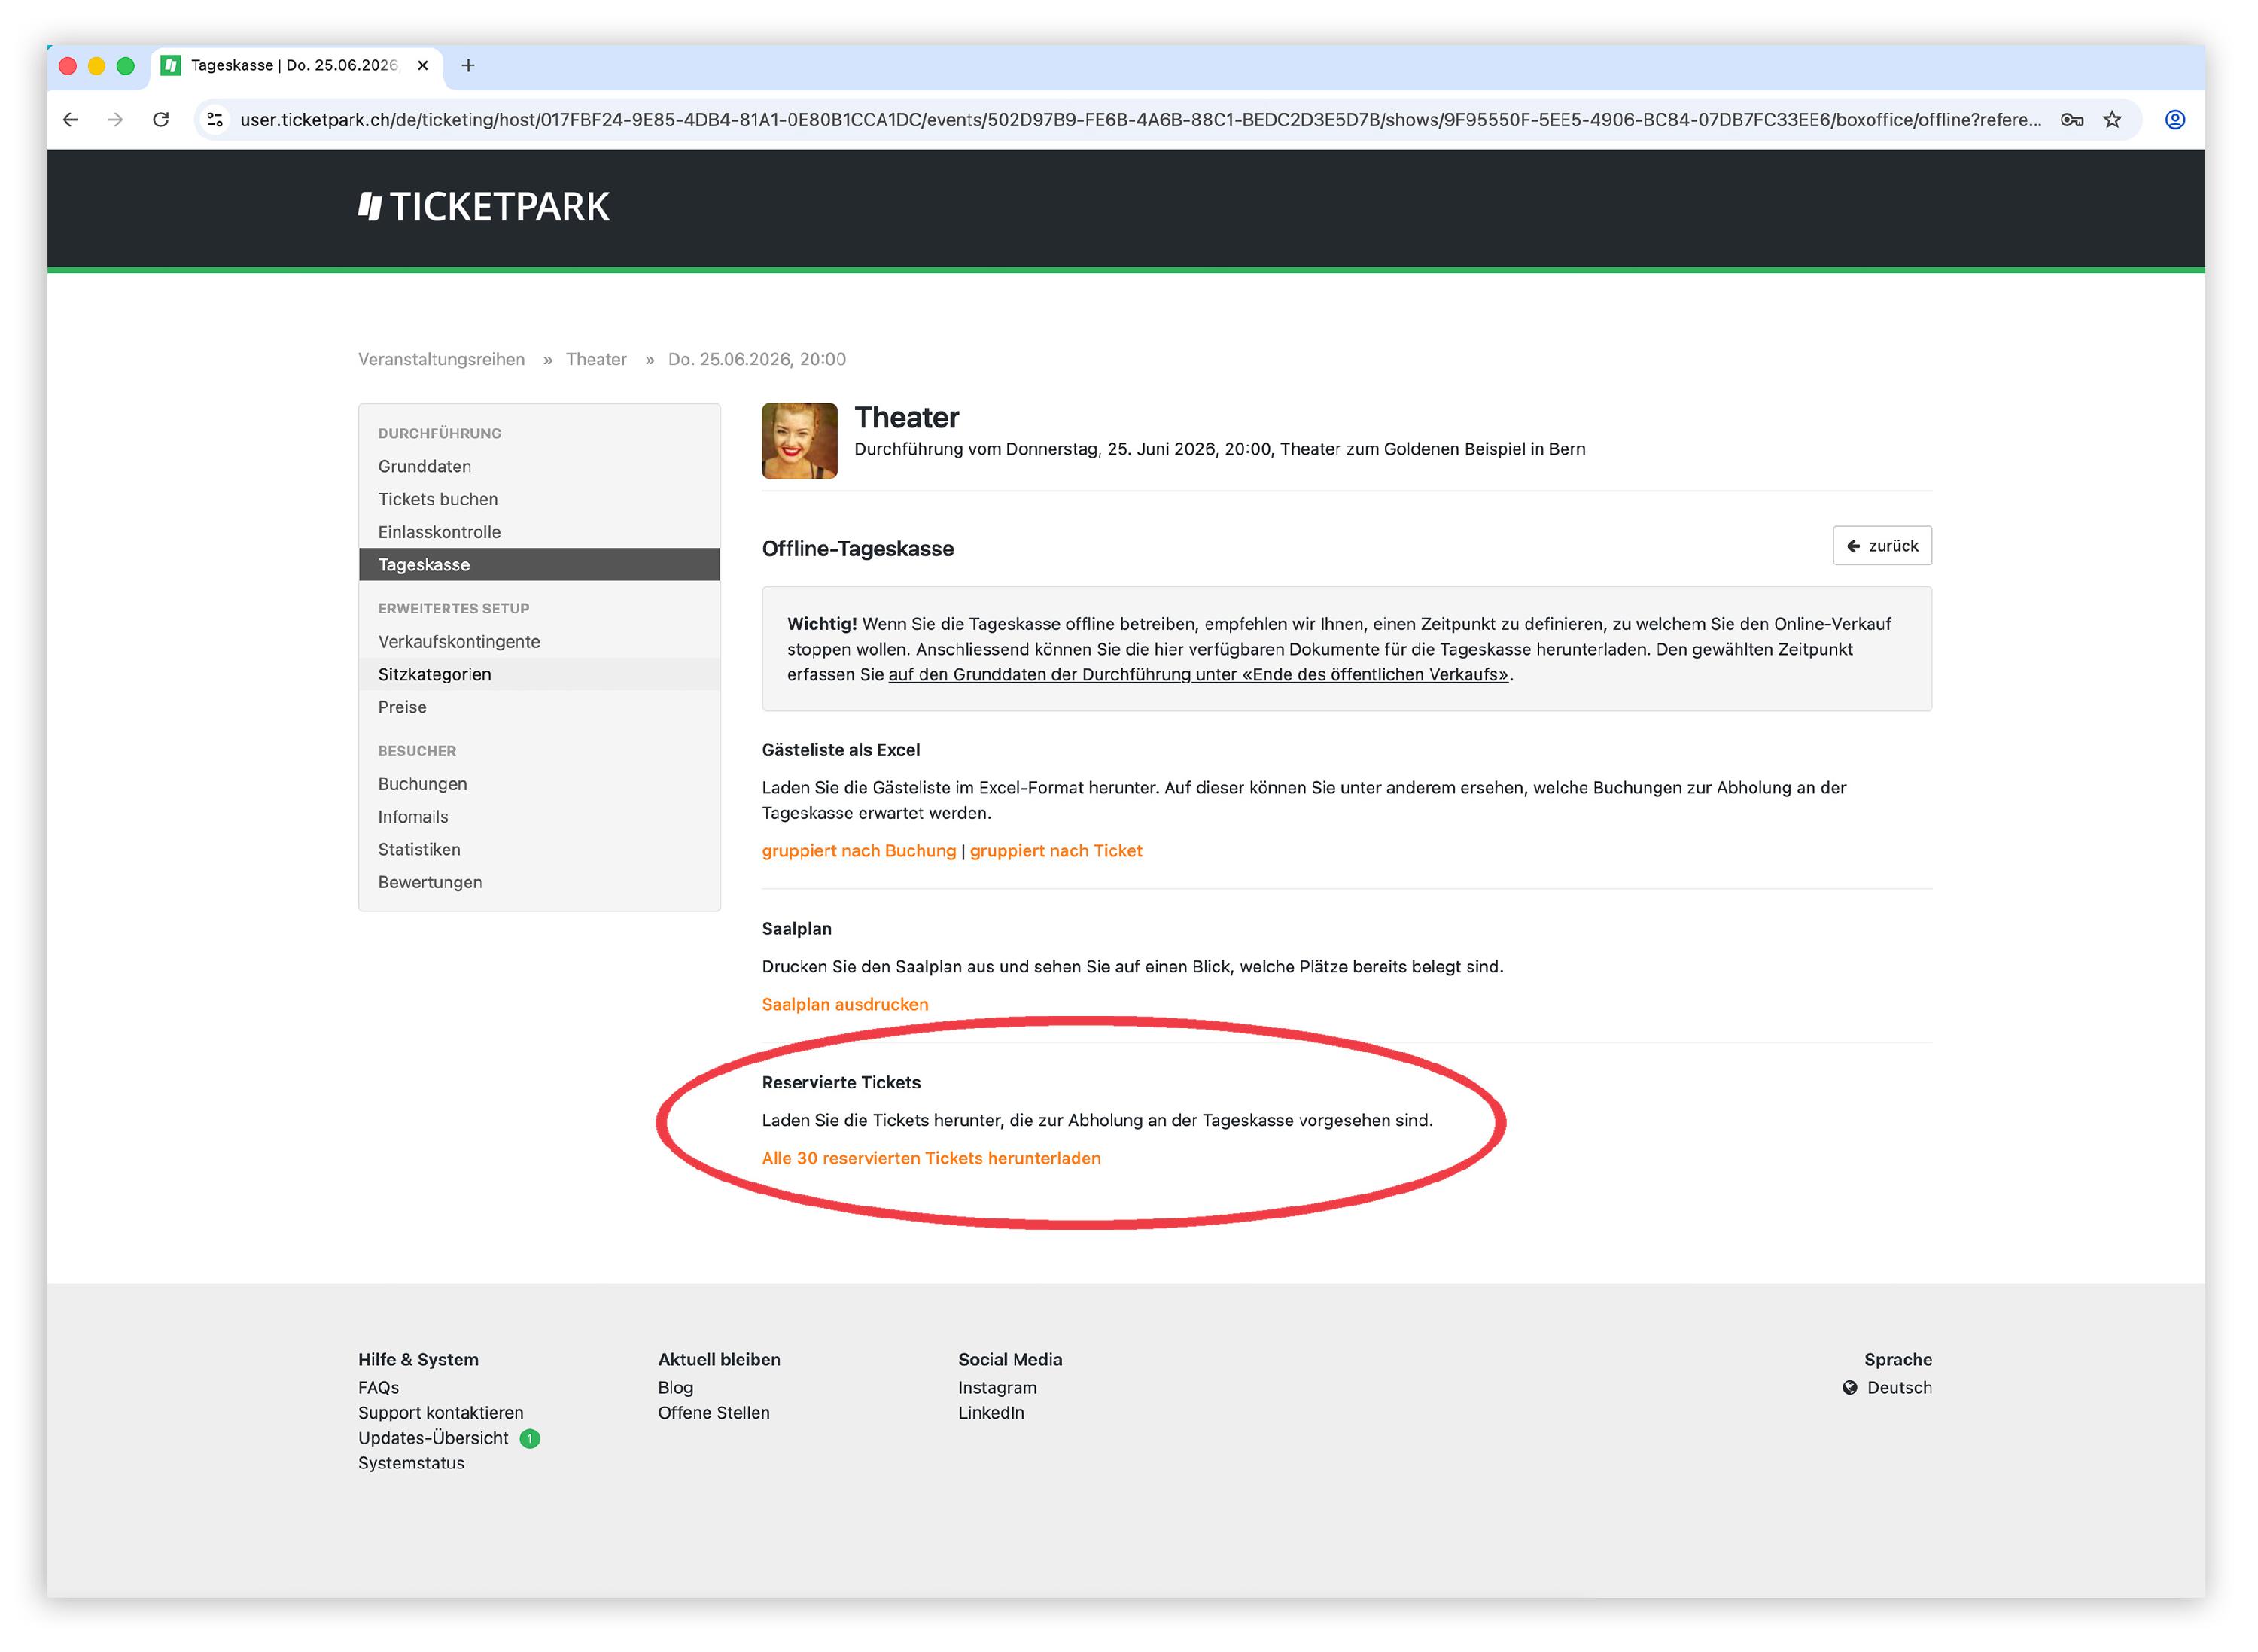
Task: Reload the page with refresh icon
Action: click(x=161, y=120)
